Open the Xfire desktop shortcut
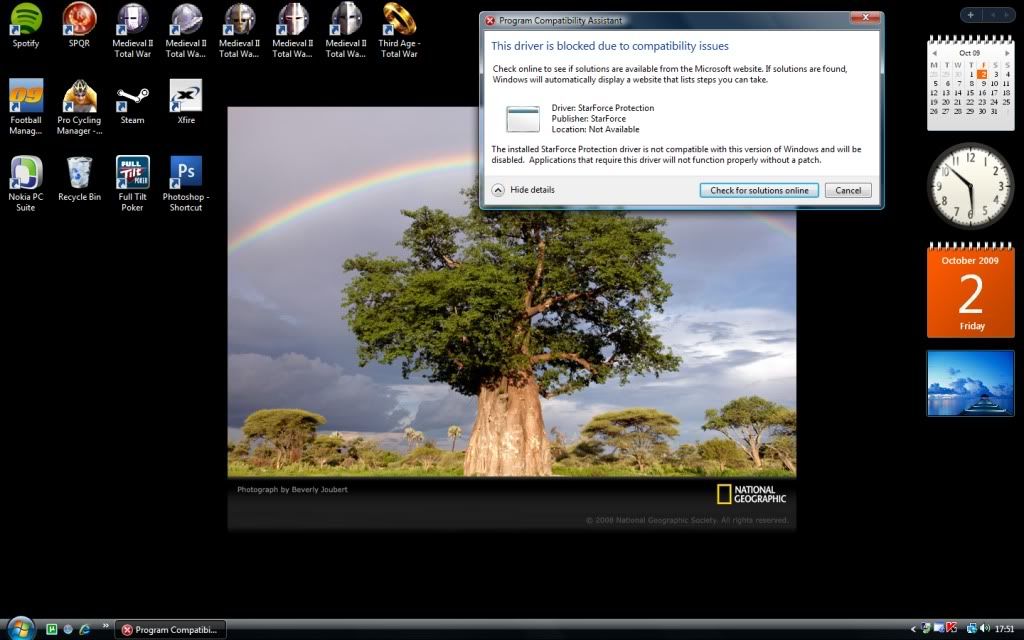 [186, 102]
